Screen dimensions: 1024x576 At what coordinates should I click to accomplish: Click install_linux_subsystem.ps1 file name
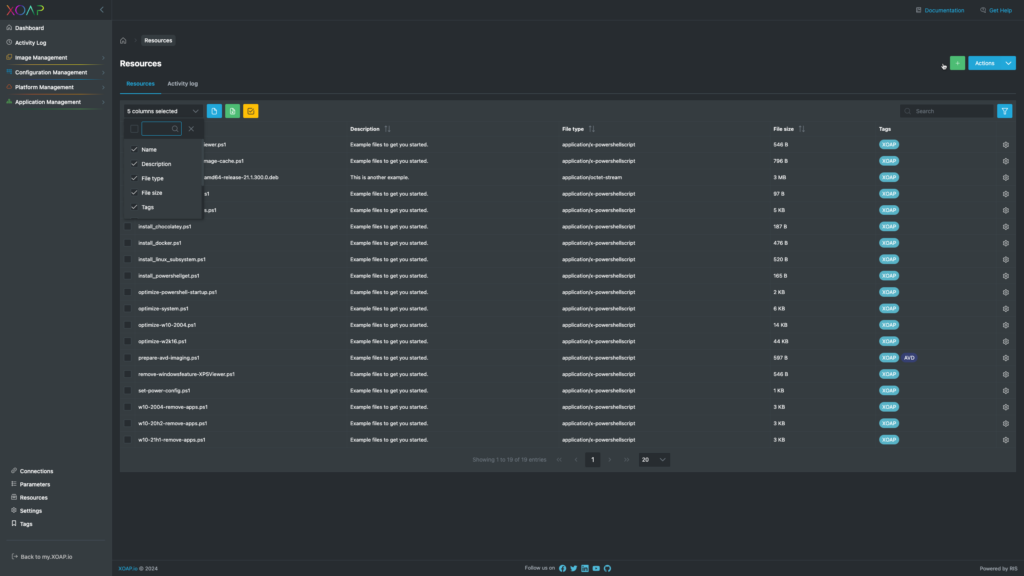[x=172, y=259]
